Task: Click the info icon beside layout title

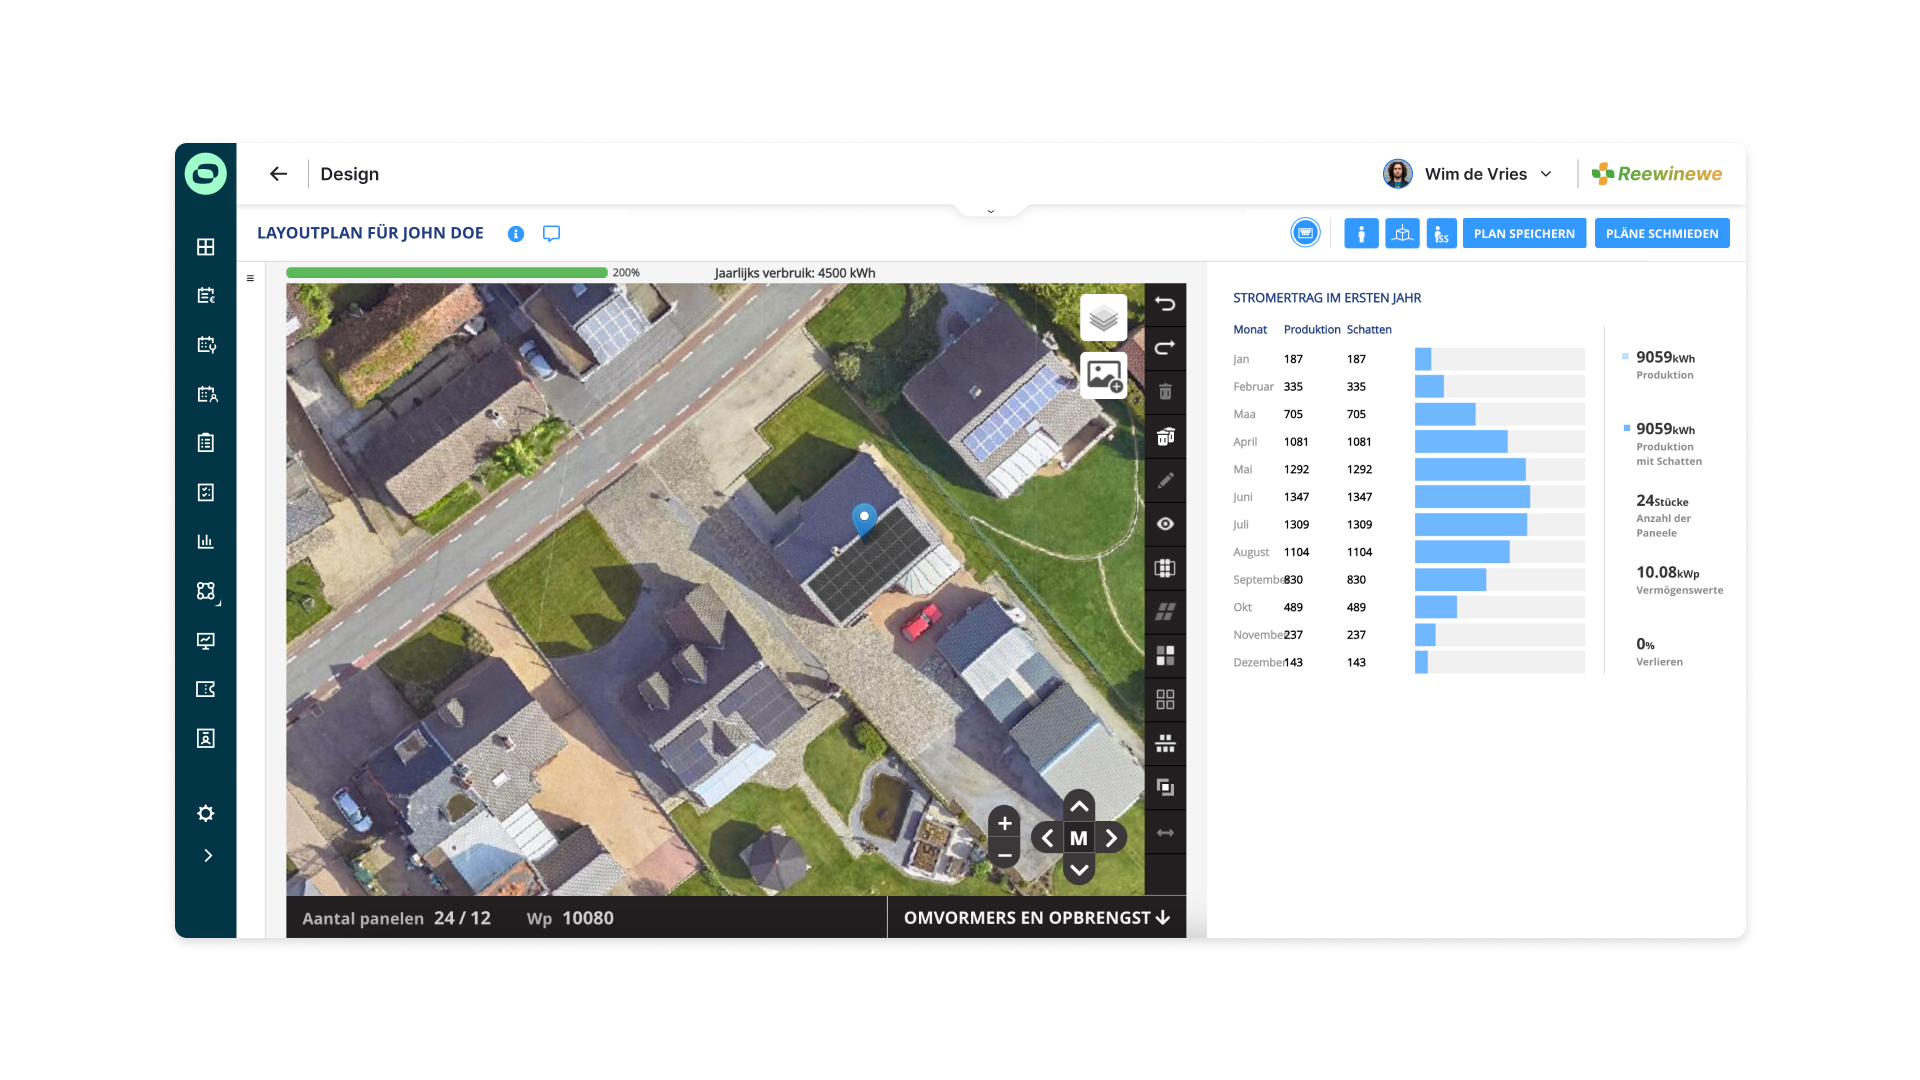Action: point(516,234)
